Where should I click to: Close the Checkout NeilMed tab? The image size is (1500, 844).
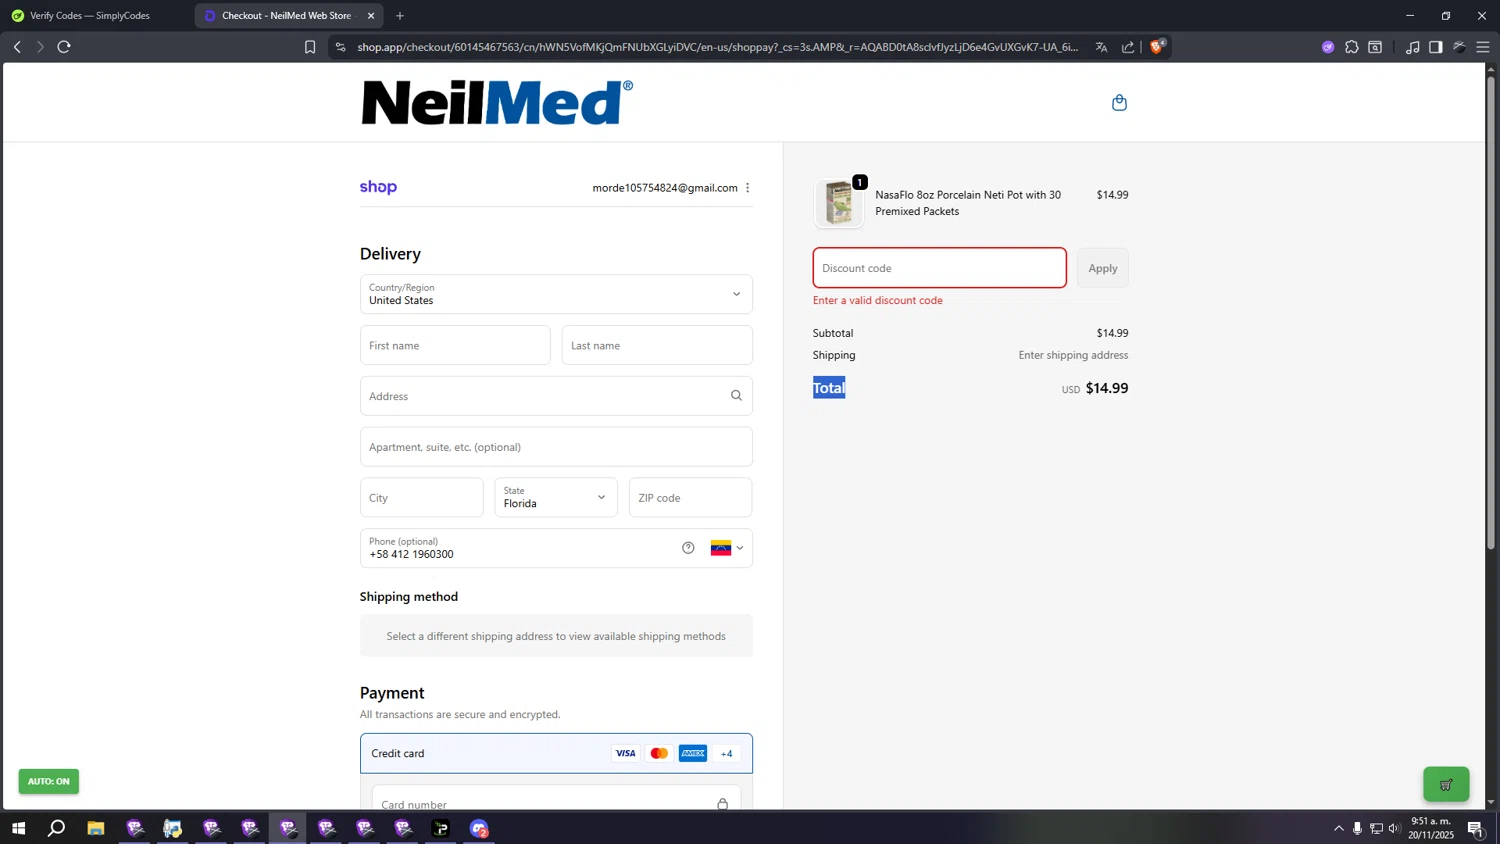coord(371,16)
